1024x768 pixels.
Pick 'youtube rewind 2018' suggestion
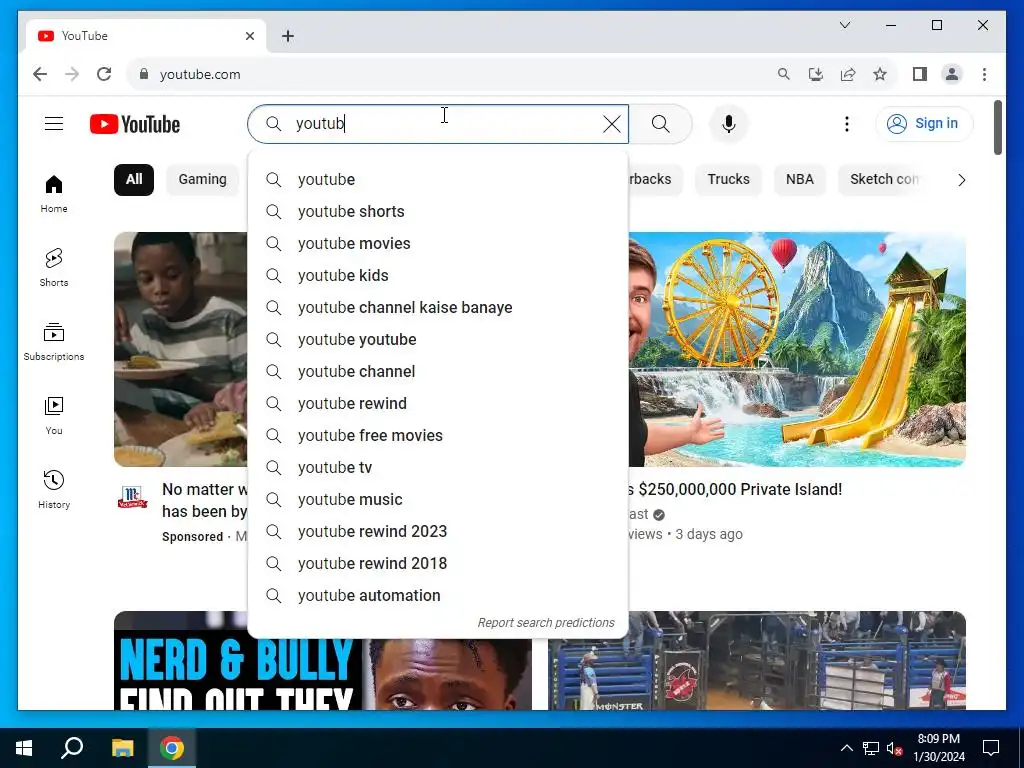tap(438, 564)
